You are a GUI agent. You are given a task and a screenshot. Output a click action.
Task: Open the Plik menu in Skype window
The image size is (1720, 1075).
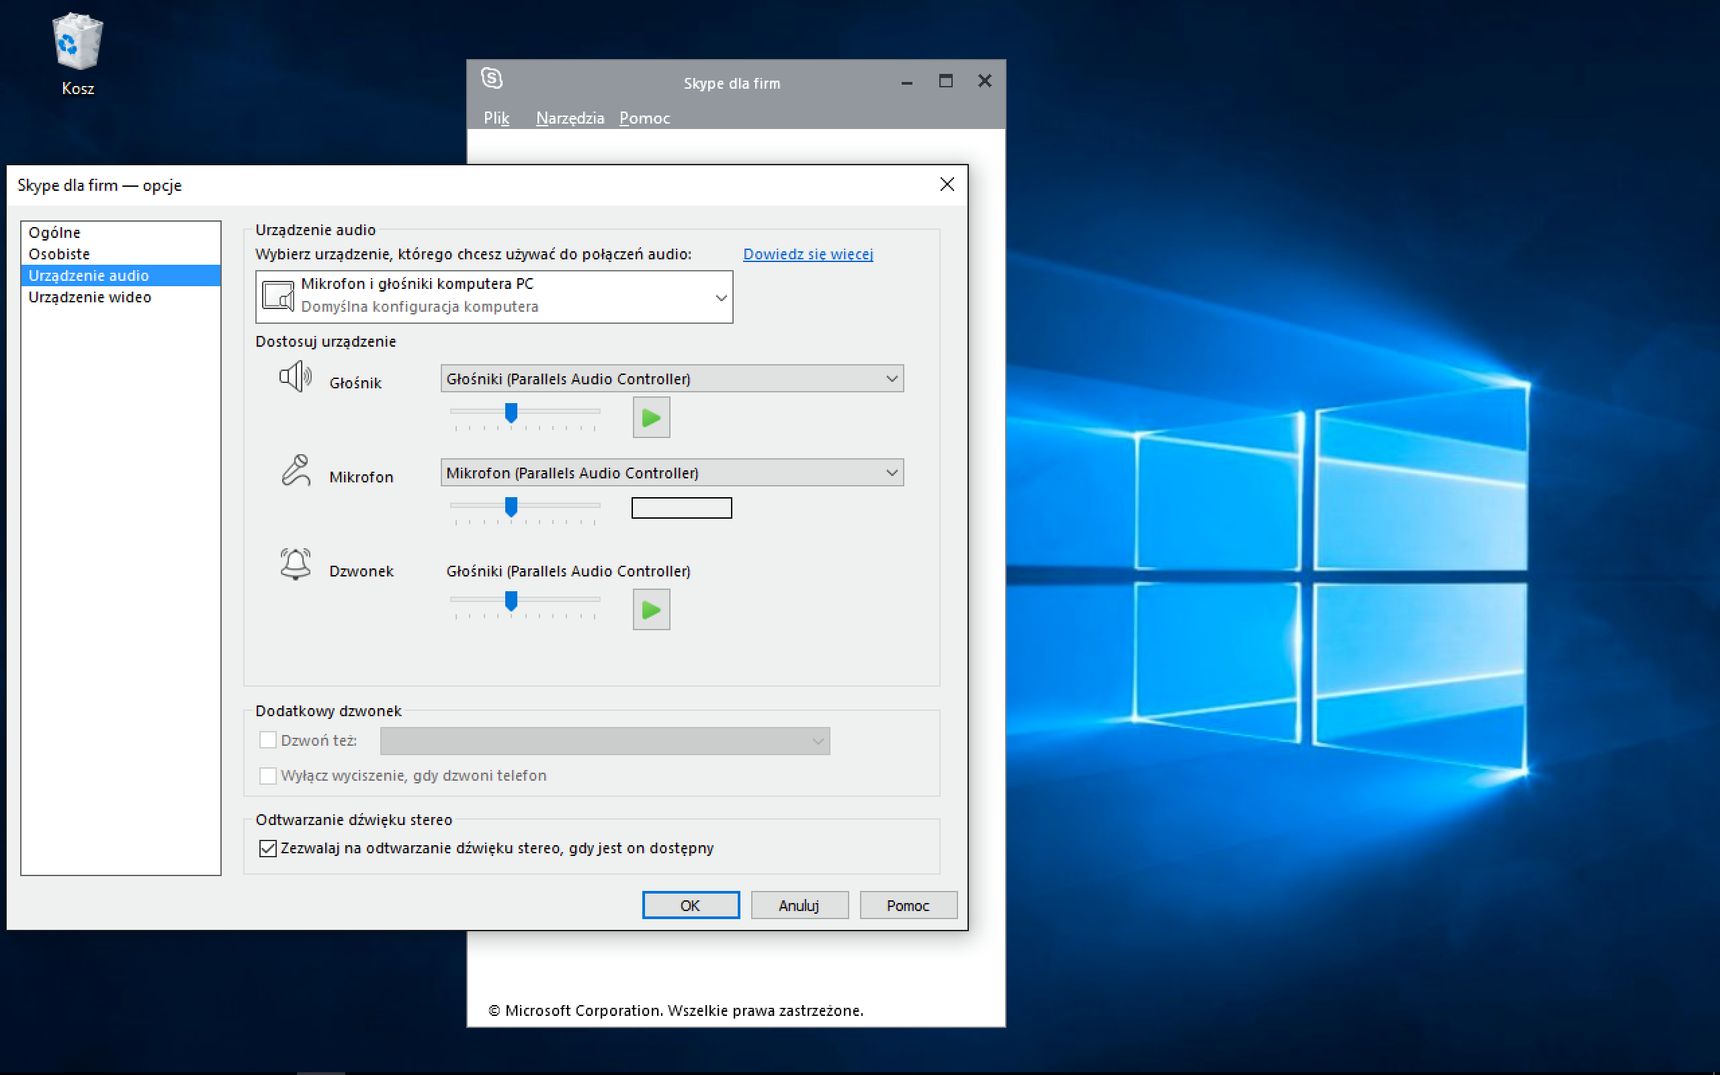click(496, 118)
